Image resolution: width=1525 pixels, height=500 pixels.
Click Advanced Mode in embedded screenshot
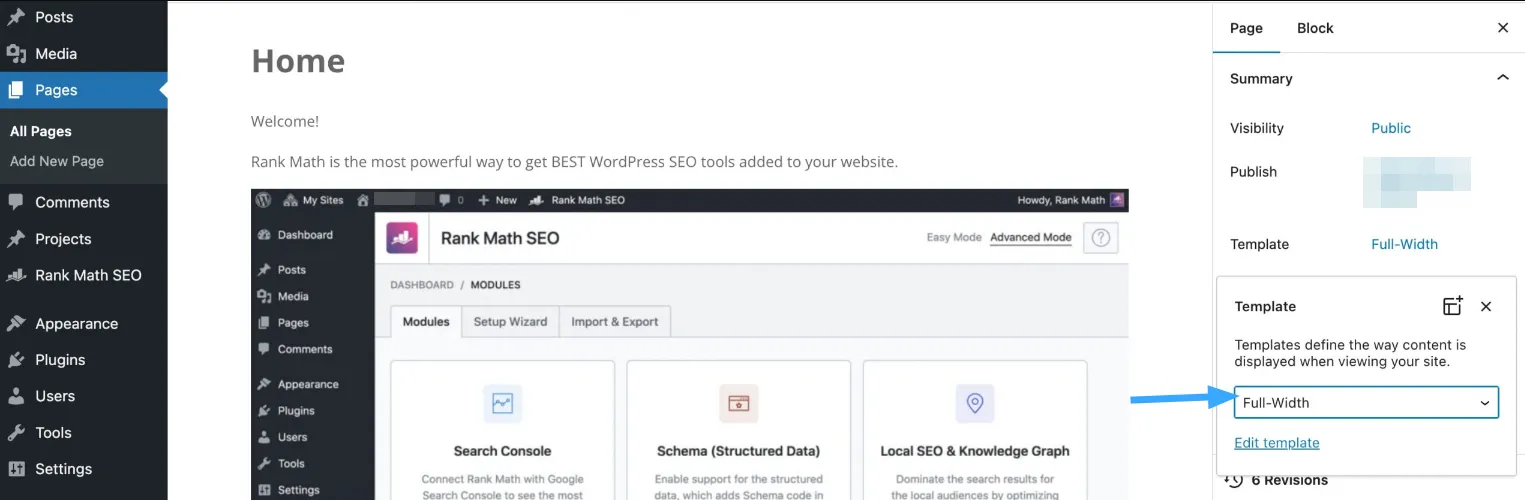point(1030,238)
